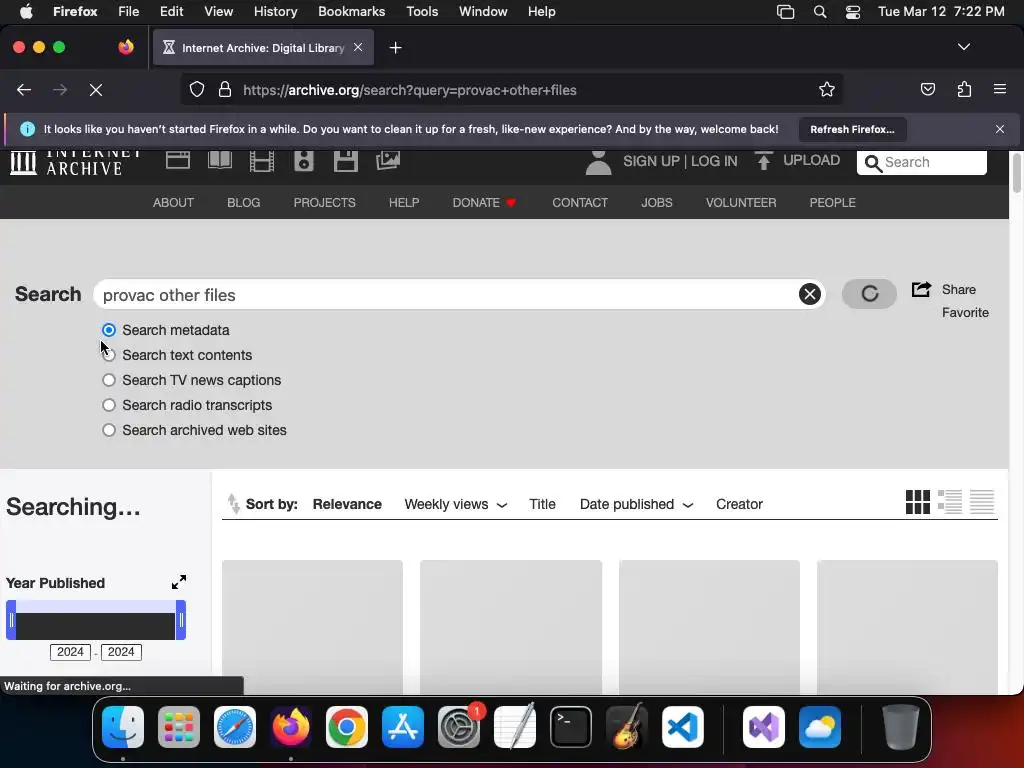This screenshot has height=768, width=1024.
Task: Open Weekly views sort dropdown
Action: (x=456, y=504)
